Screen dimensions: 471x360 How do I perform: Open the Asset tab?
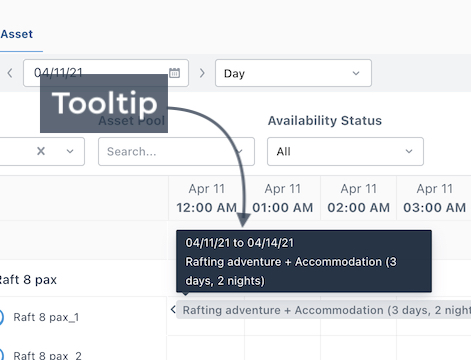tap(16, 34)
